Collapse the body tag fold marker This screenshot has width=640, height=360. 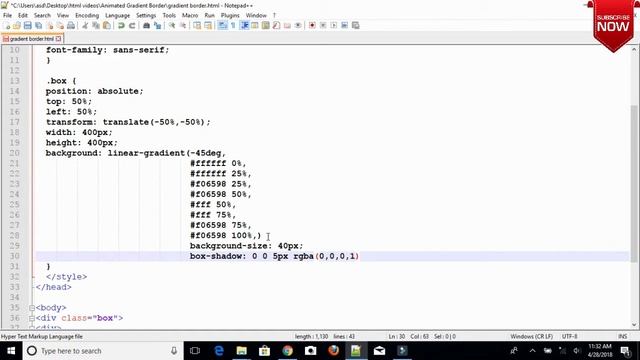[32, 308]
